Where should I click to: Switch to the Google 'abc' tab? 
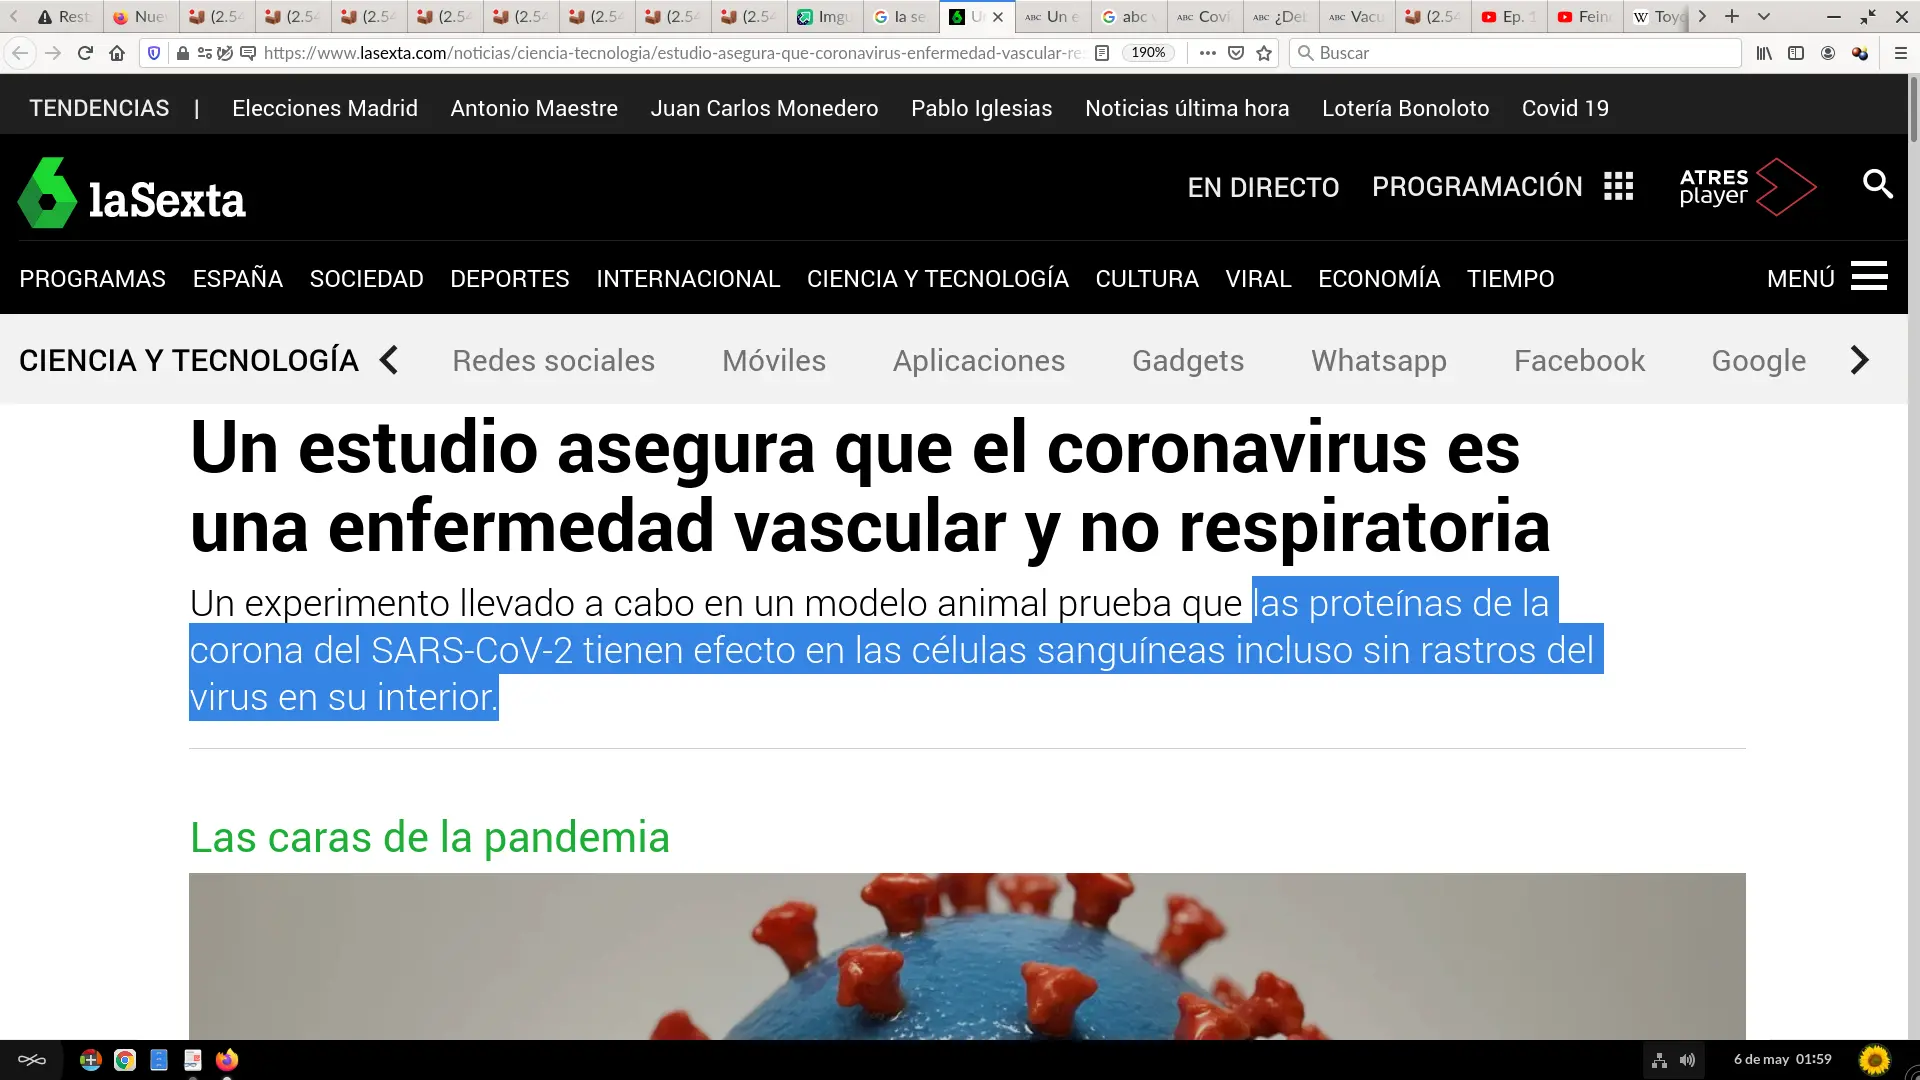(1127, 16)
